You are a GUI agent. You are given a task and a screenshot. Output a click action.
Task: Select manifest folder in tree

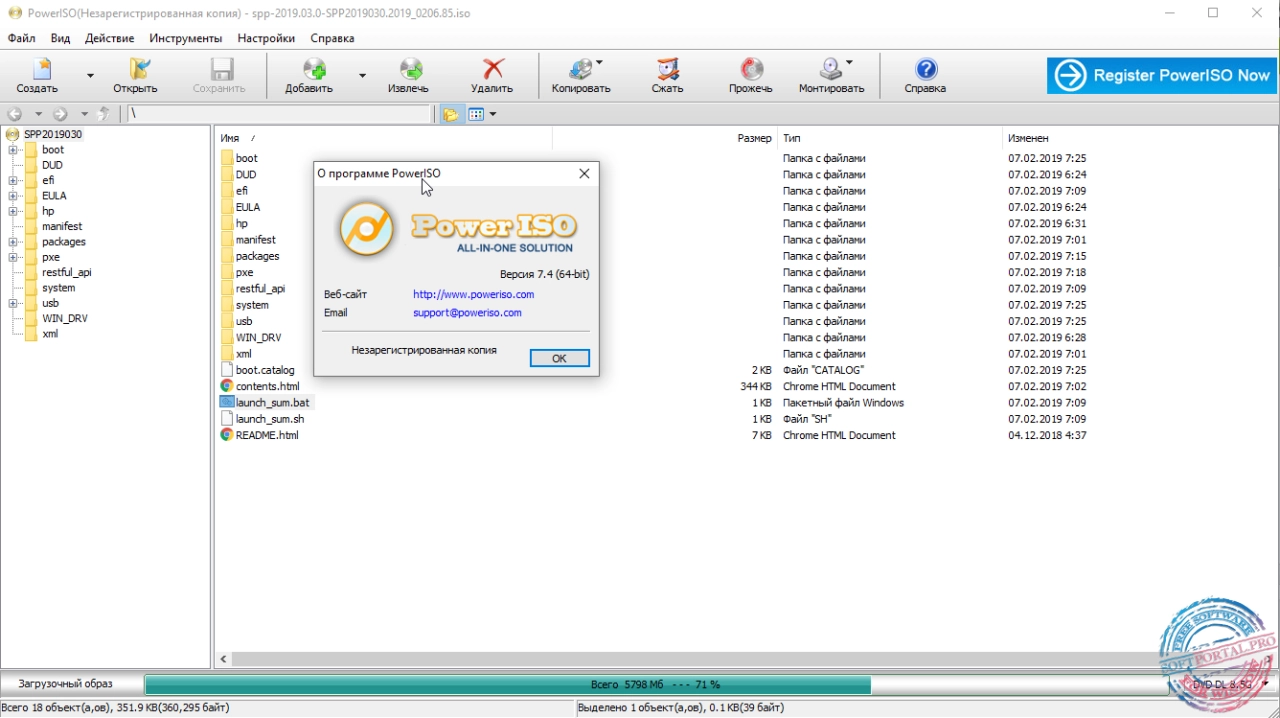[62, 226]
